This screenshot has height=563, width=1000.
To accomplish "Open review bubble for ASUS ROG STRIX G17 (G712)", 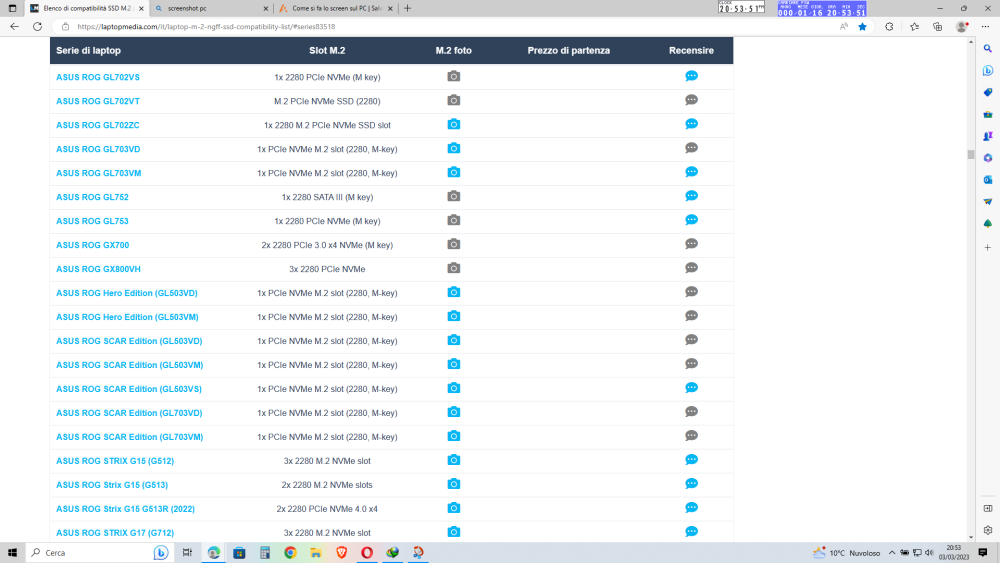I will (691, 532).
